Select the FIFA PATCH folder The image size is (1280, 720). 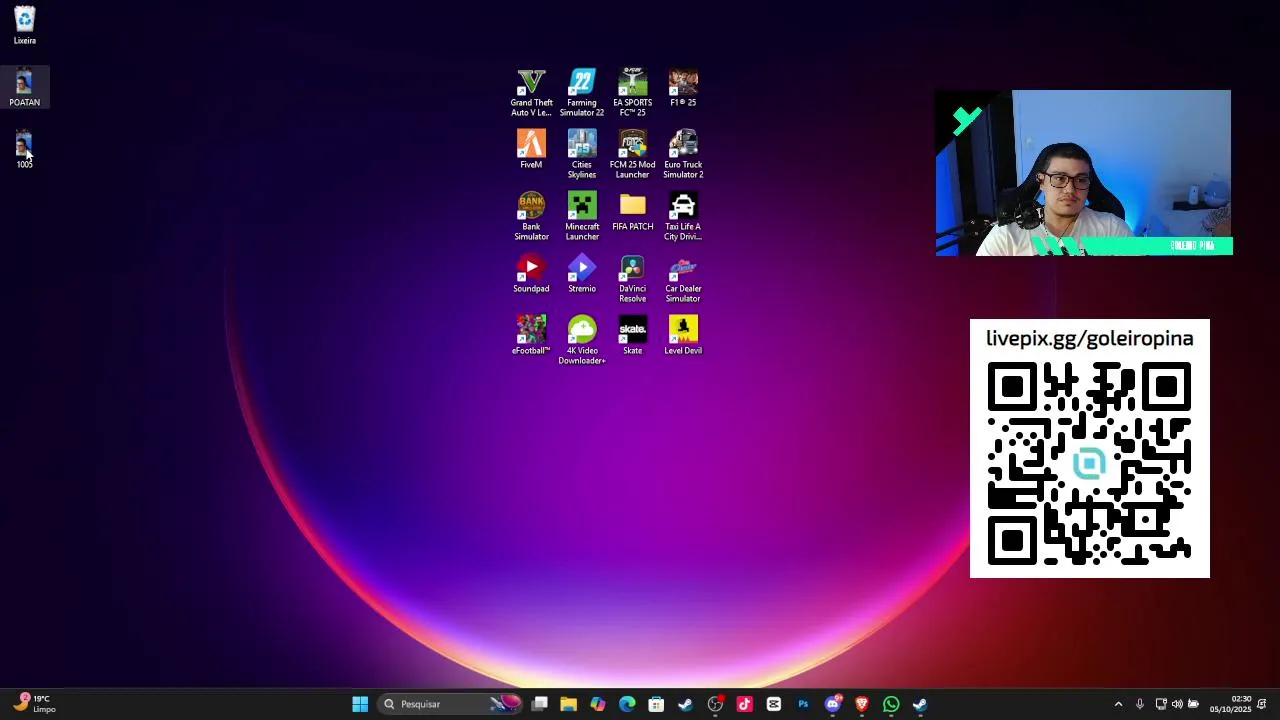pos(632,212)
